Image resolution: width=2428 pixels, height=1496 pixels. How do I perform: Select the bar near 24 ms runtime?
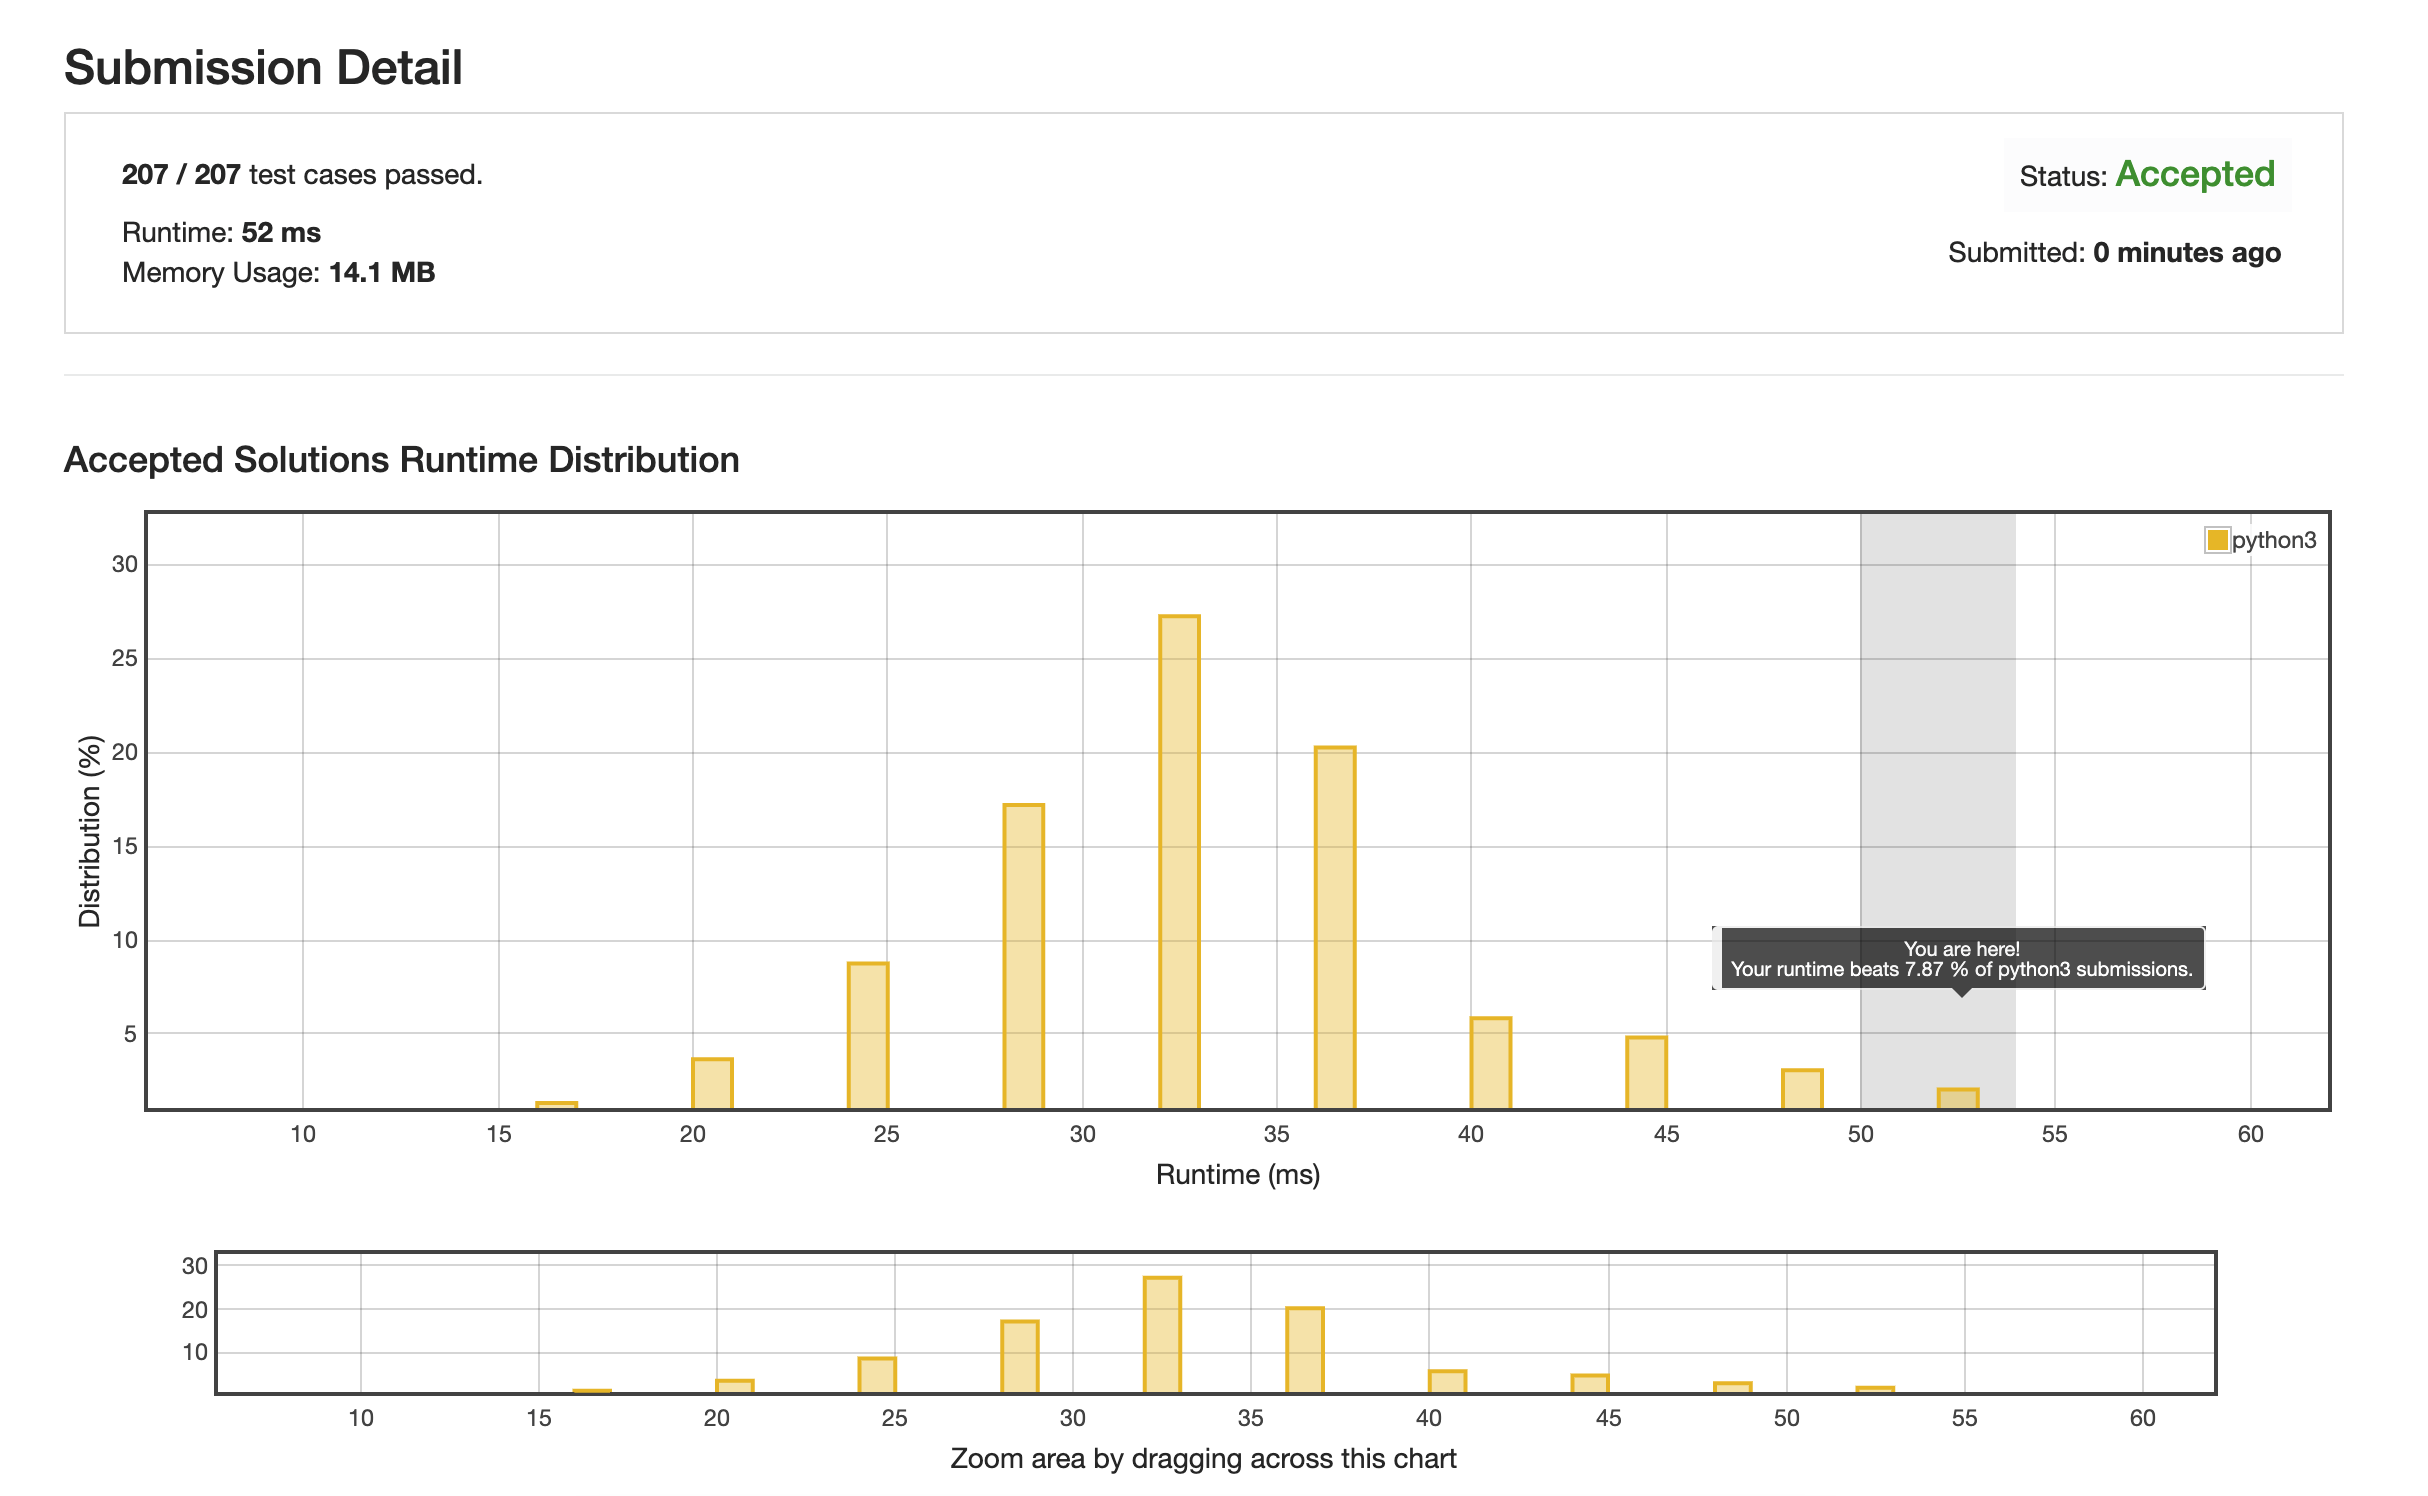pyautogui.click(x=868, y=1035)
